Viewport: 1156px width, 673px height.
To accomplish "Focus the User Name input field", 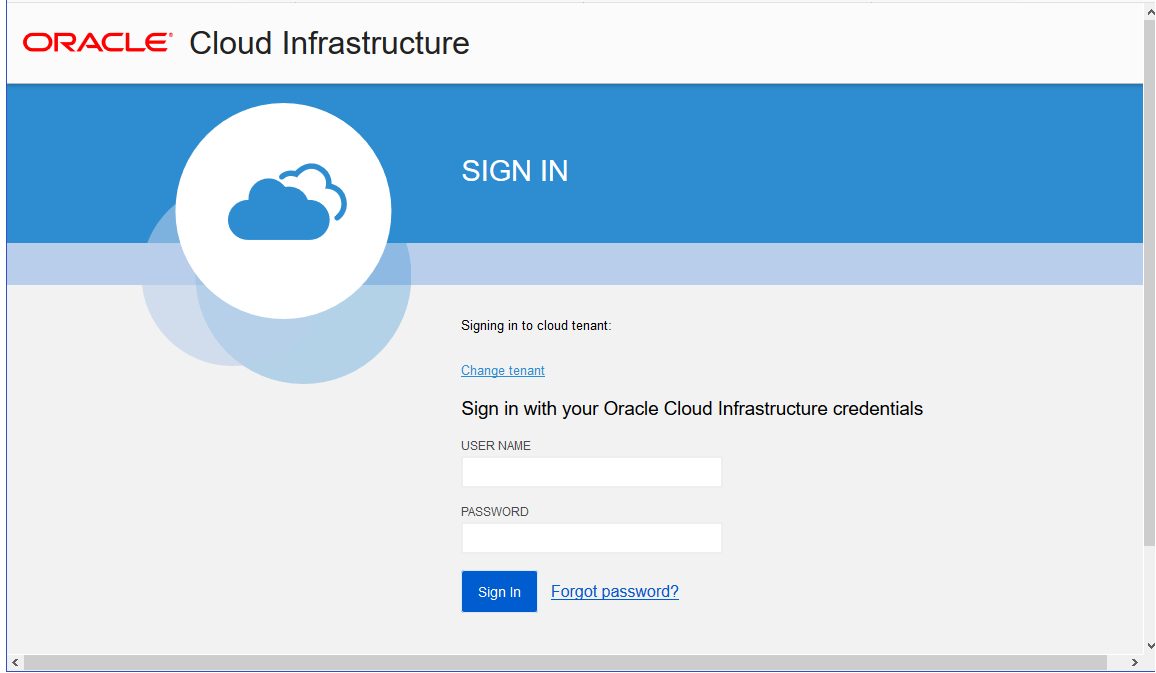I will click(591, 472).
